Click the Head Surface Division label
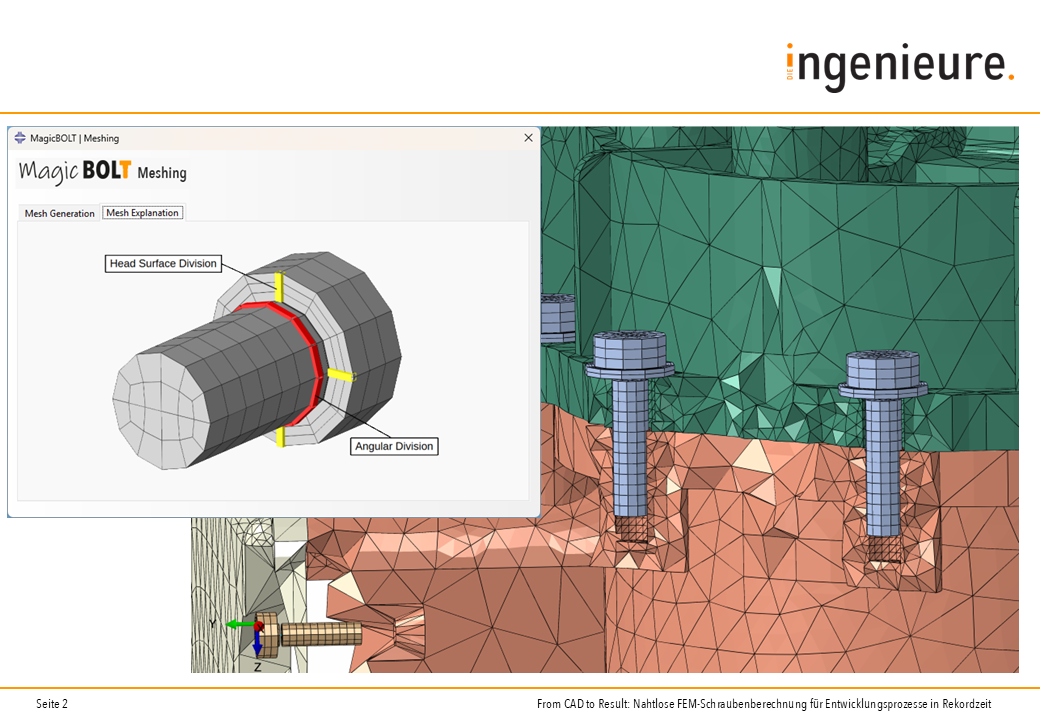Viewport: 1040px width, 720px height. coord(163,264)
